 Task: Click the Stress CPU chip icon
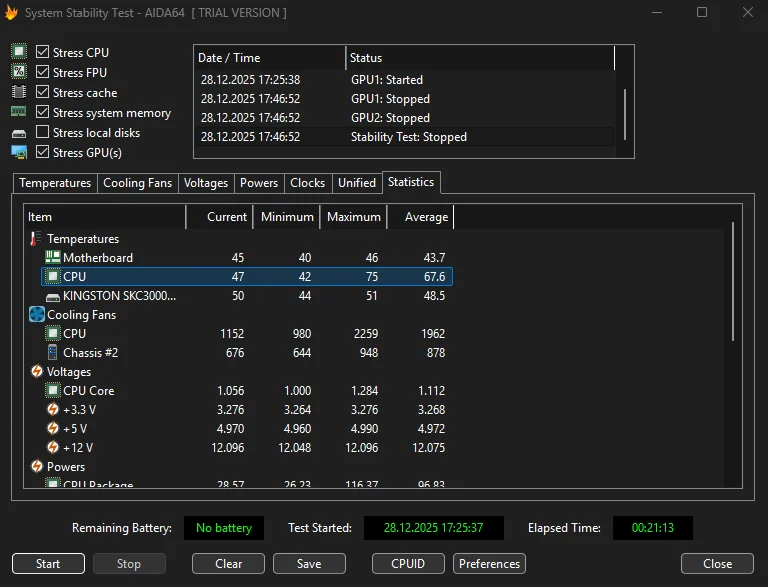19,51
